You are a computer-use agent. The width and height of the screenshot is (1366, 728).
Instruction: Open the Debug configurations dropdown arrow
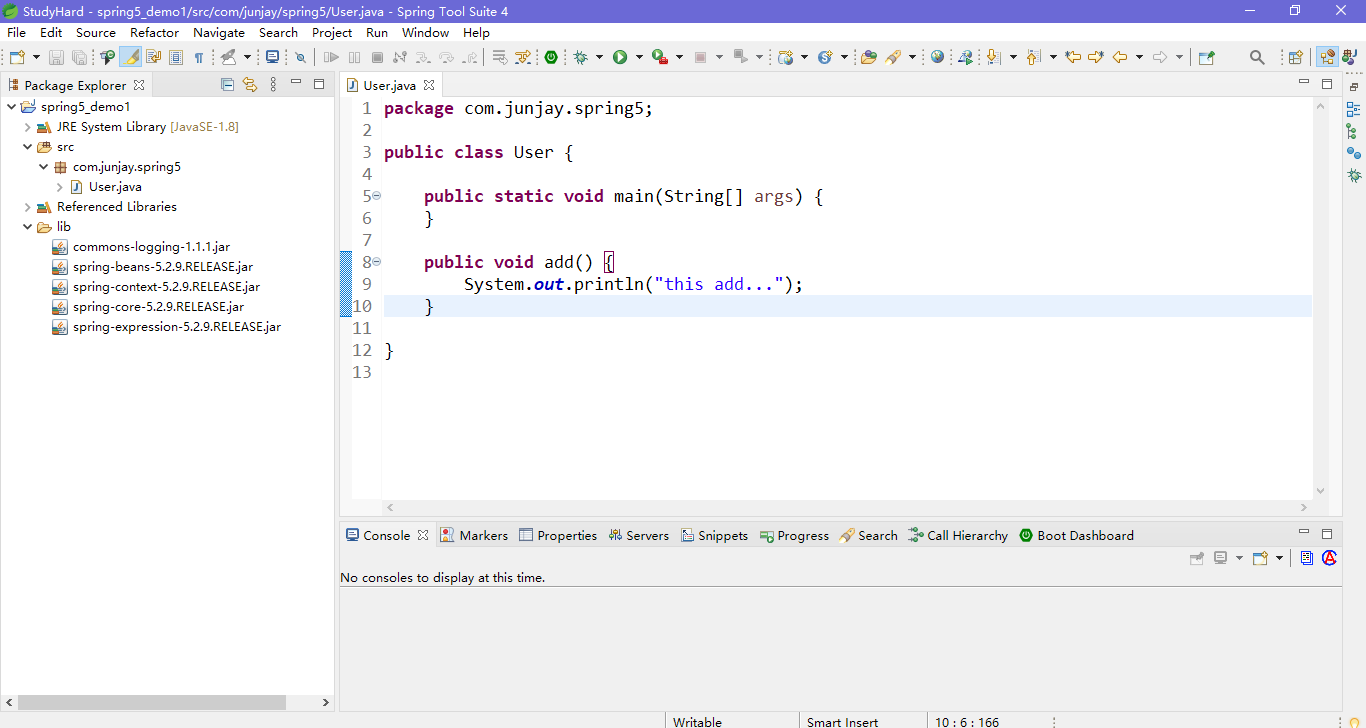[599, 57]
